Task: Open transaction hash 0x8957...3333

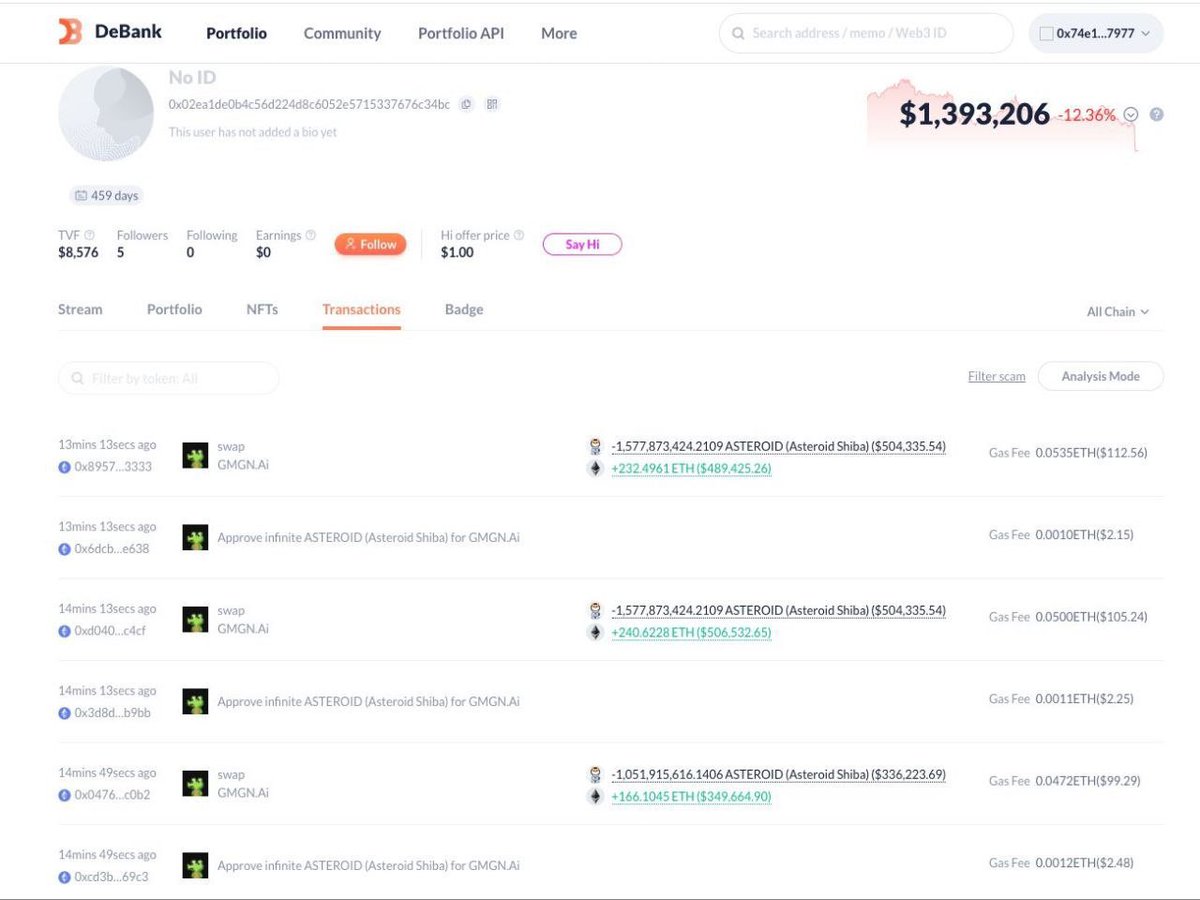Action: click(113, 467)
